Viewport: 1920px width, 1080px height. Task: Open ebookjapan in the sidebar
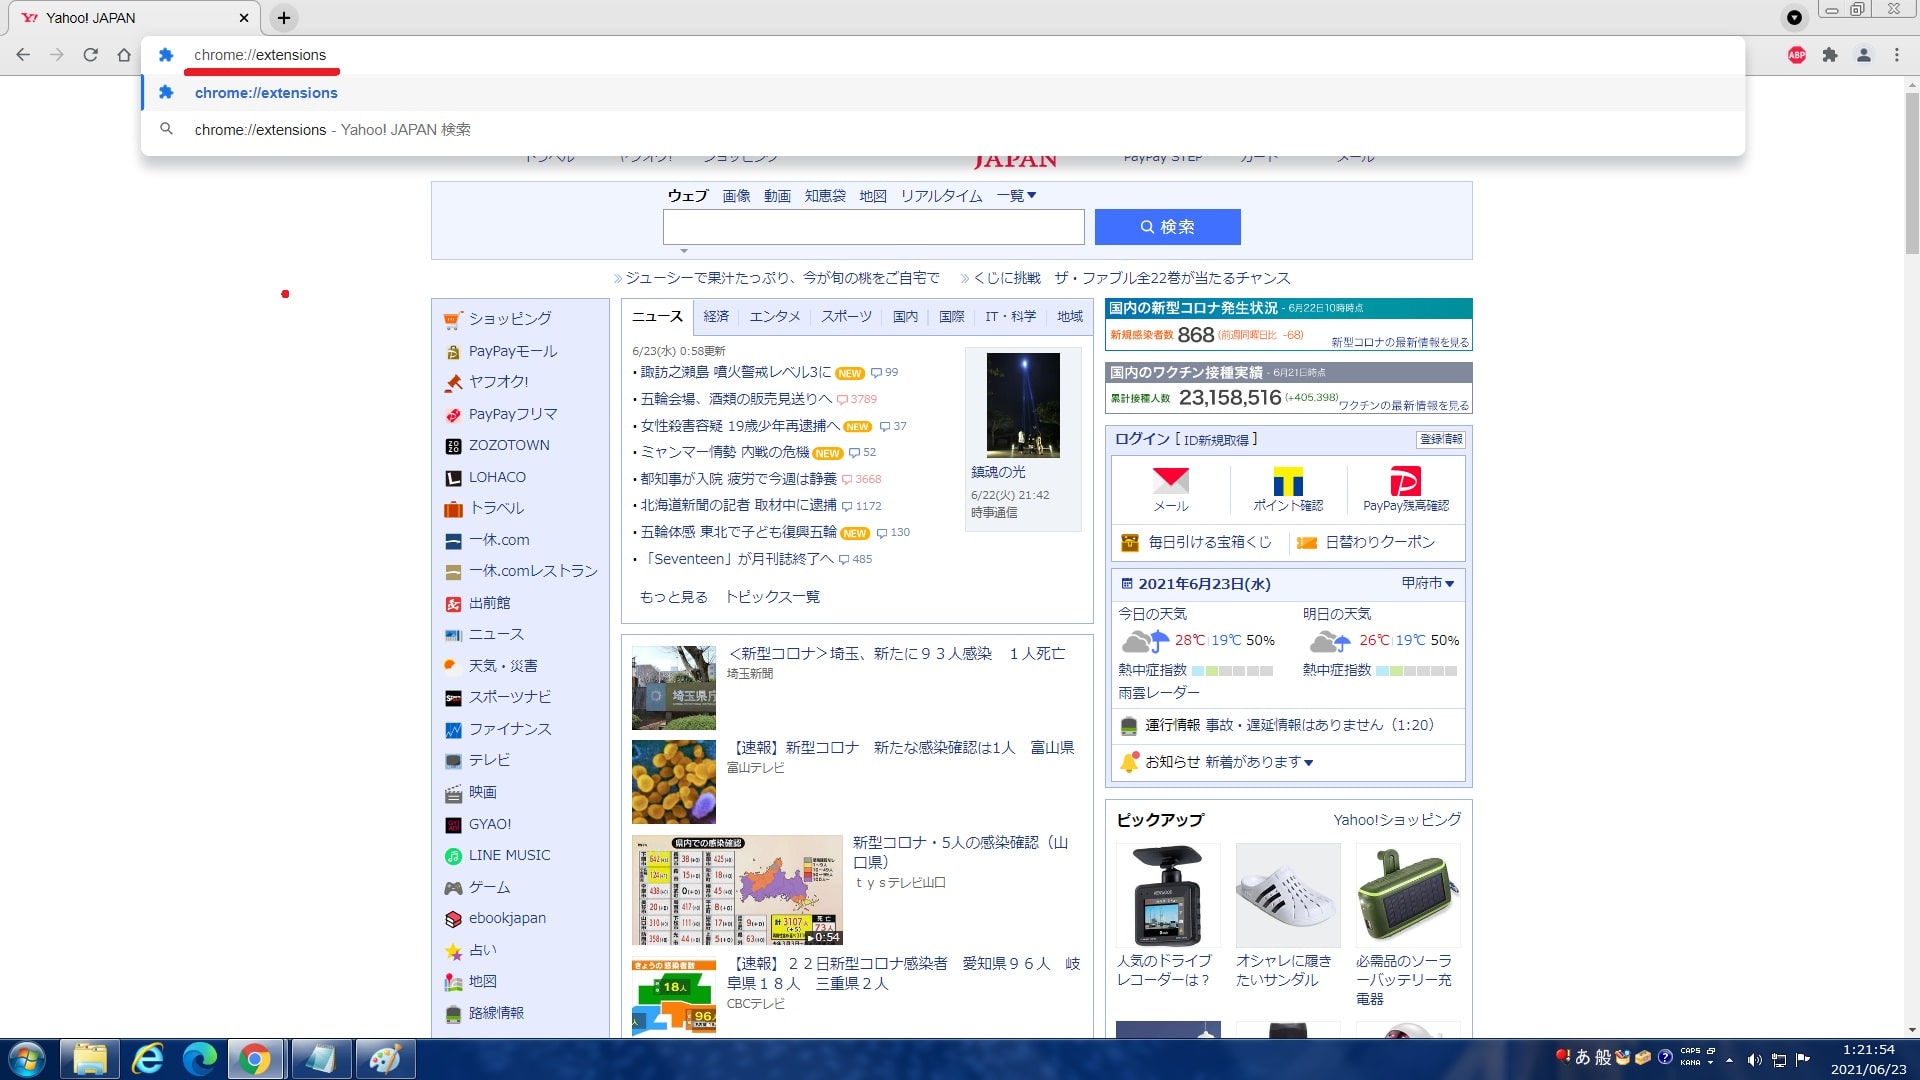point(507,919)
